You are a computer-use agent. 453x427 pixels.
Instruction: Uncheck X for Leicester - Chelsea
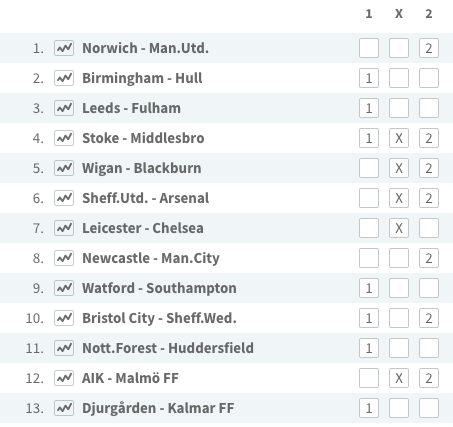399,228
